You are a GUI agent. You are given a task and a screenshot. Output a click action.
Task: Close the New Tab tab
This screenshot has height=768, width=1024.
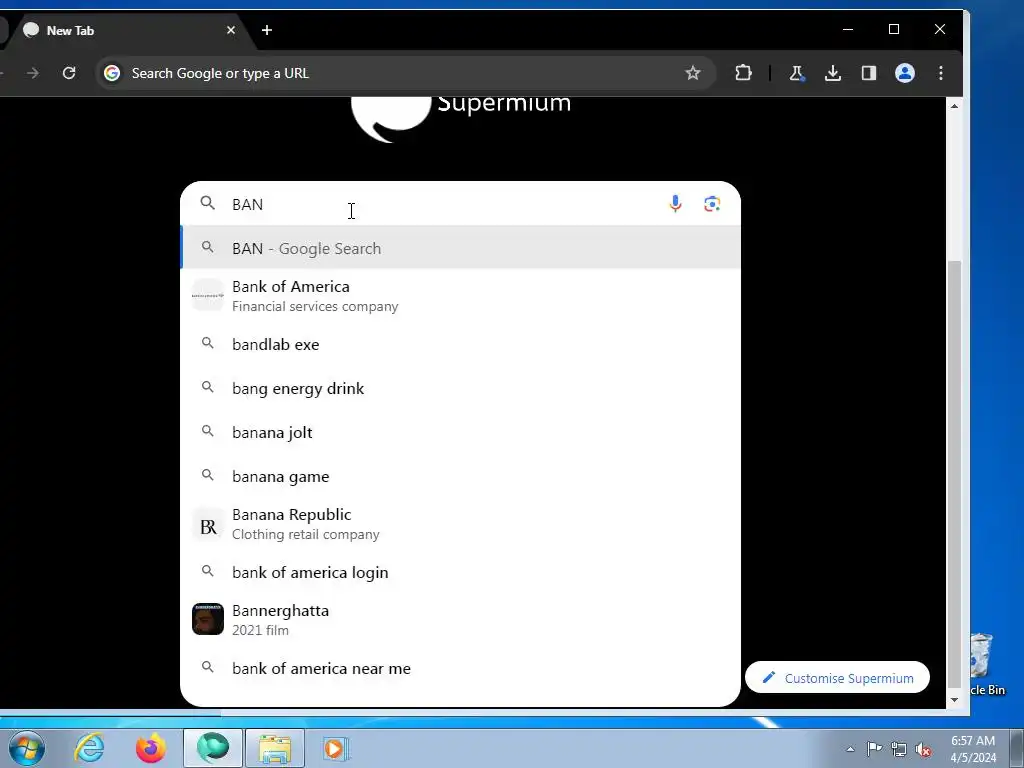pos(231,30)
